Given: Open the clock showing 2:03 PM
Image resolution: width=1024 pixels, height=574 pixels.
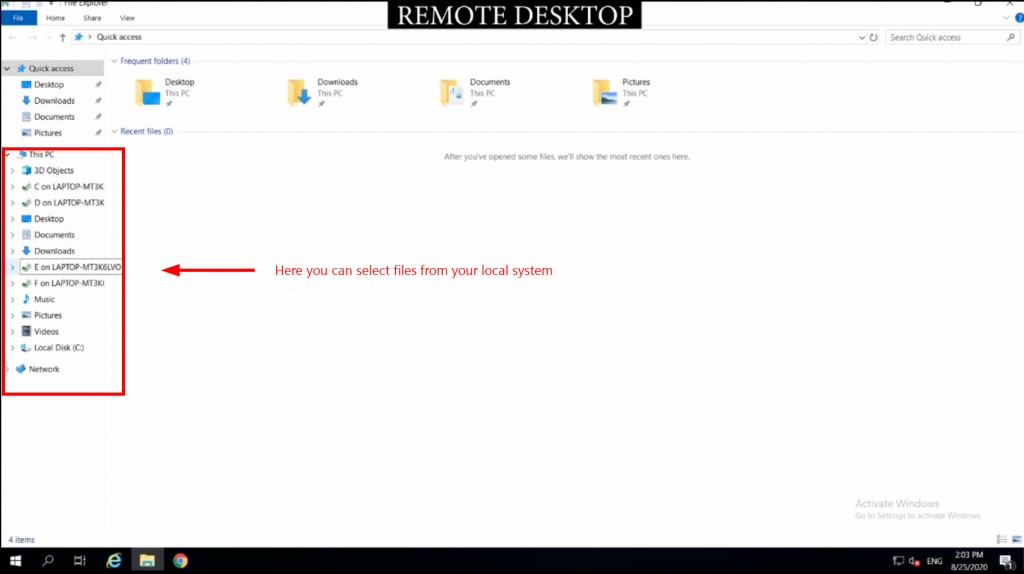Looking at the screenshot, I should click(x=969, y=561).
